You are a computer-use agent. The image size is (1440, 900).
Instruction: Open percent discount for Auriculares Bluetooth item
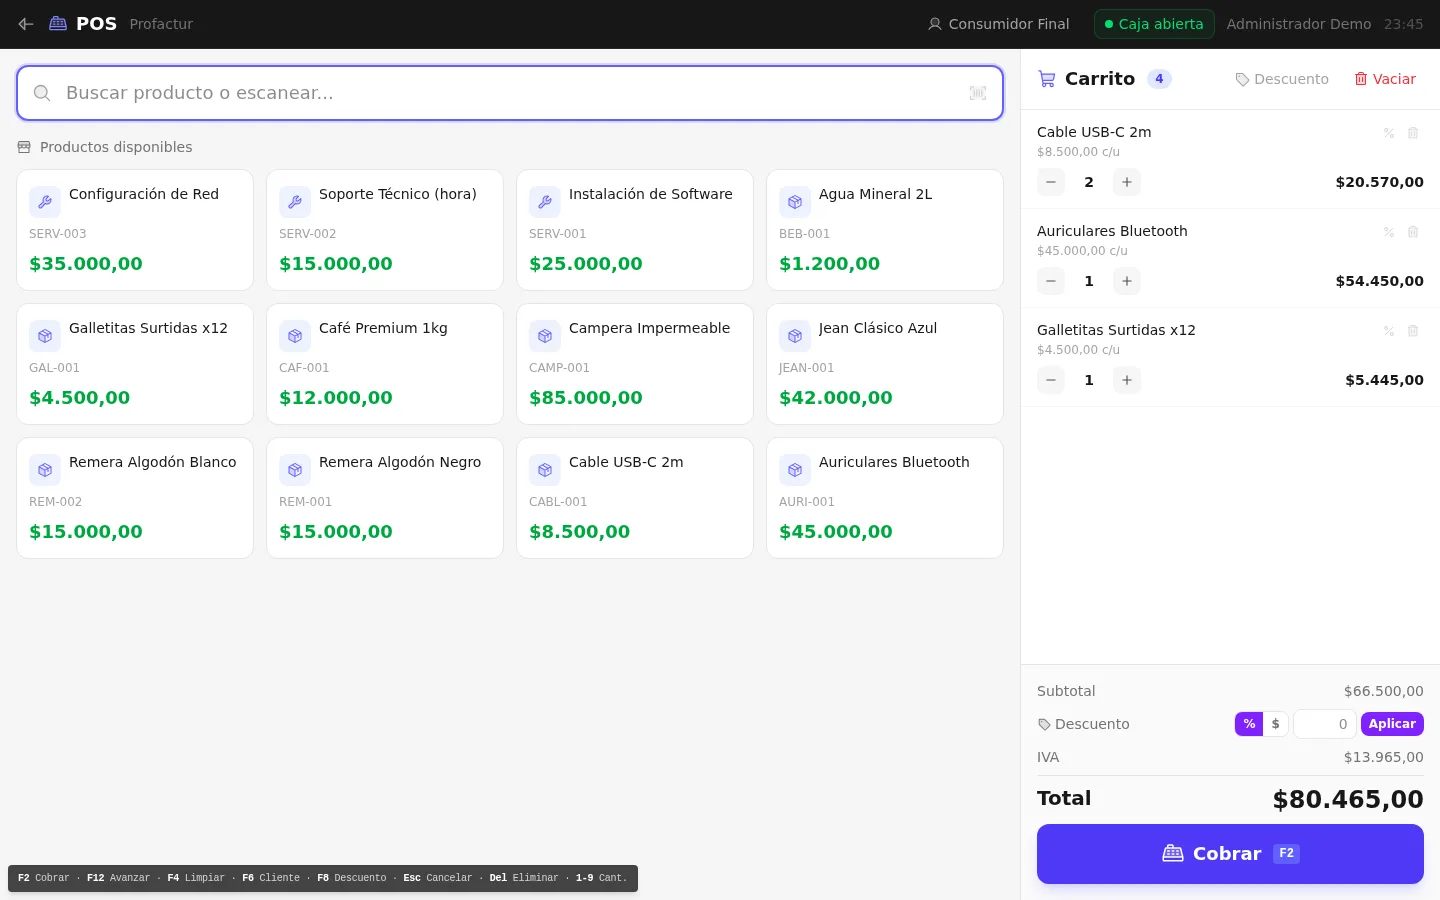coord(1389,232)
